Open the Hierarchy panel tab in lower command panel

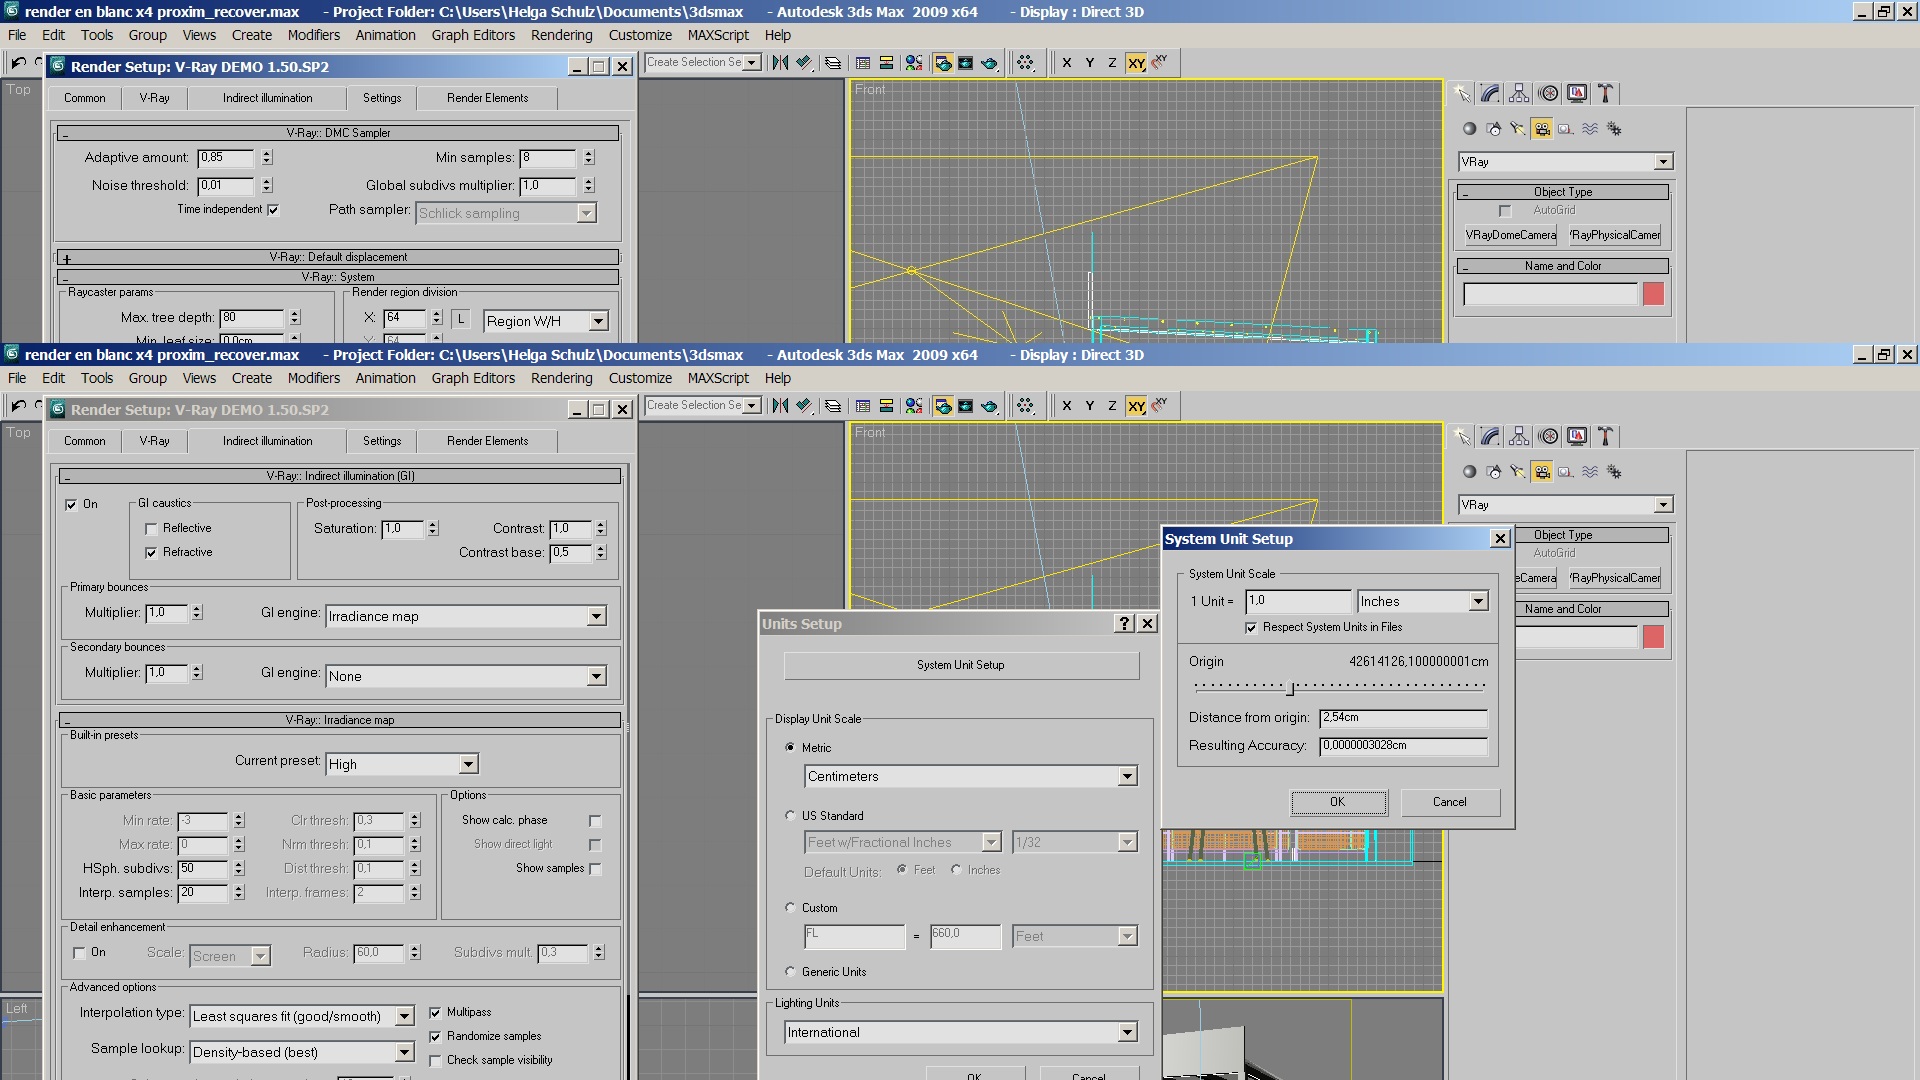point(1519,437)
